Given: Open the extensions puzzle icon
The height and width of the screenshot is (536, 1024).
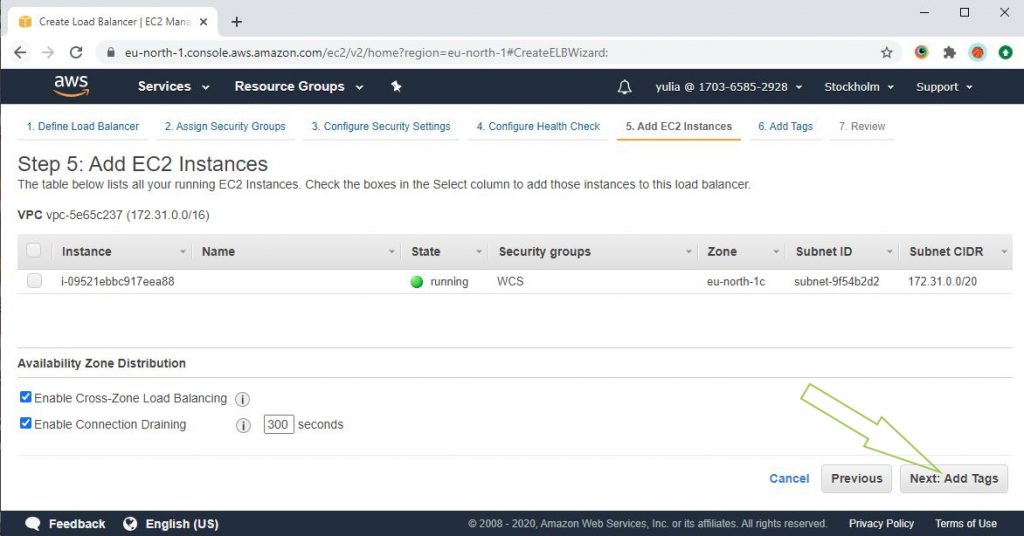Looking at the screenshot, I should coord(950,52).
